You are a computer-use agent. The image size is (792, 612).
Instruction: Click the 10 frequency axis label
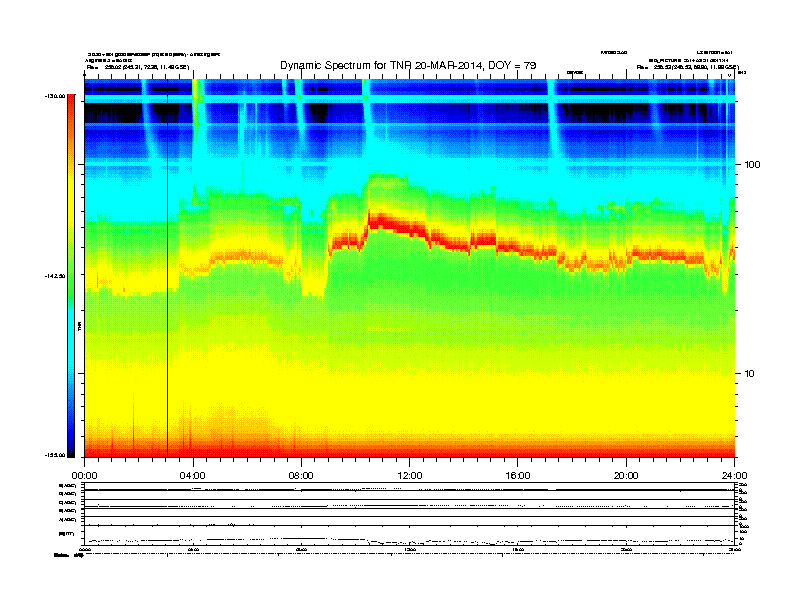click(750, 374)
